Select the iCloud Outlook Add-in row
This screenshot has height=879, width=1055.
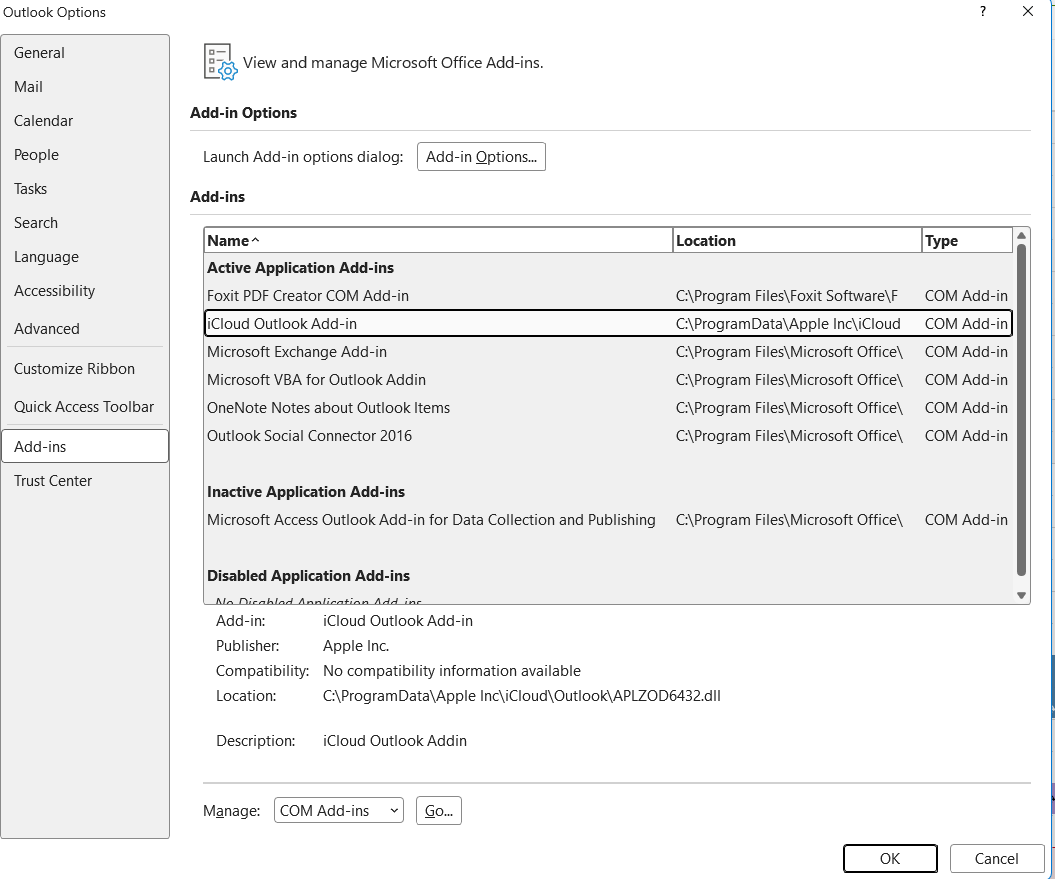pos(608,324)
